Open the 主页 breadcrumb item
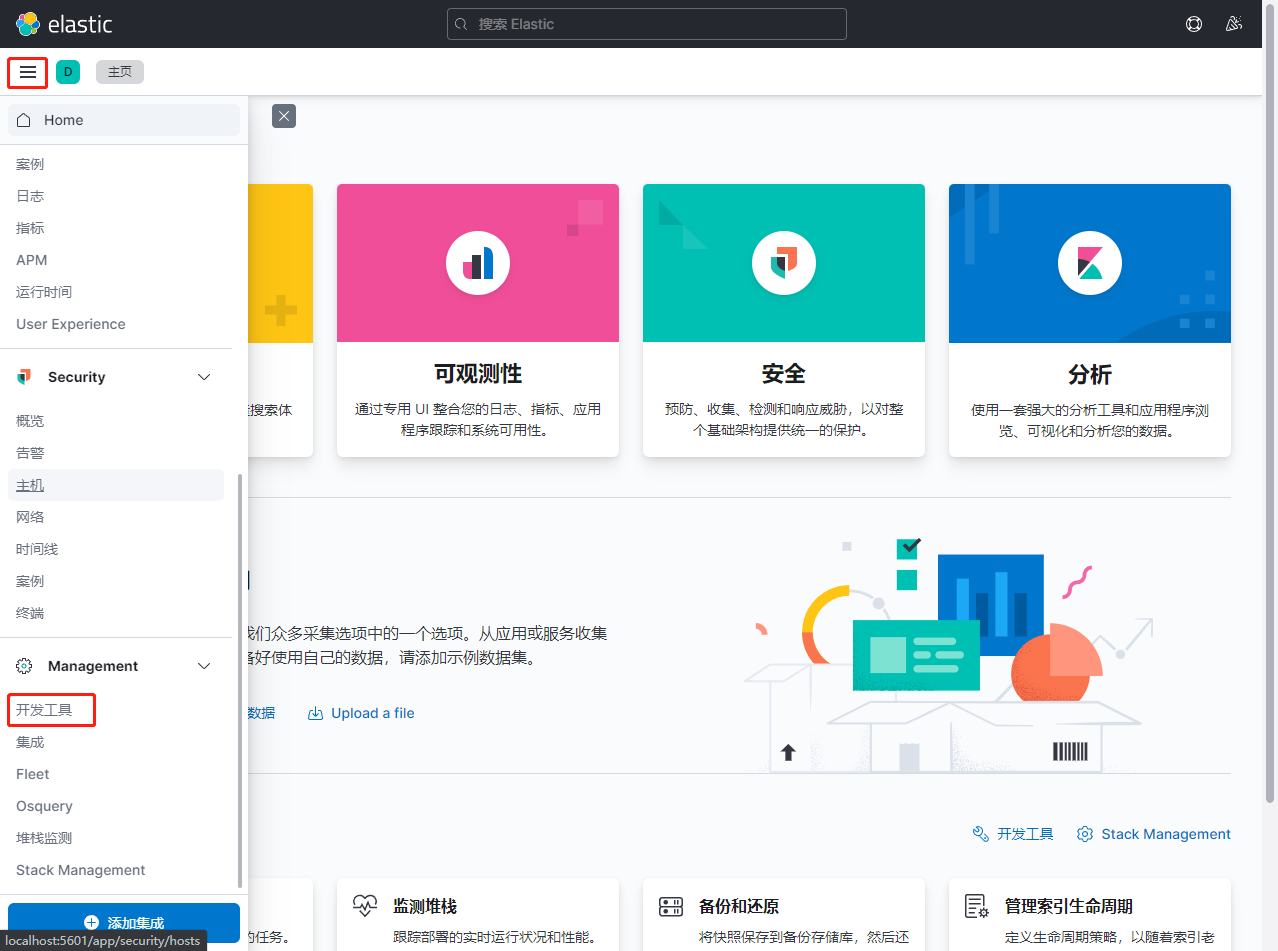Image resolution: width=1278 pixels, height=951 pixels. [119, 72]
